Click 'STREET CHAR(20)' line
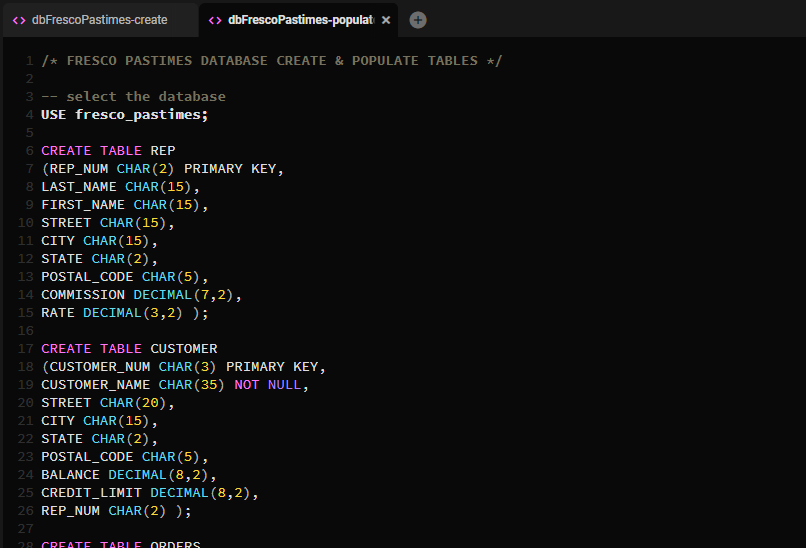Screen dimensions: 806x548 point(108,403)
